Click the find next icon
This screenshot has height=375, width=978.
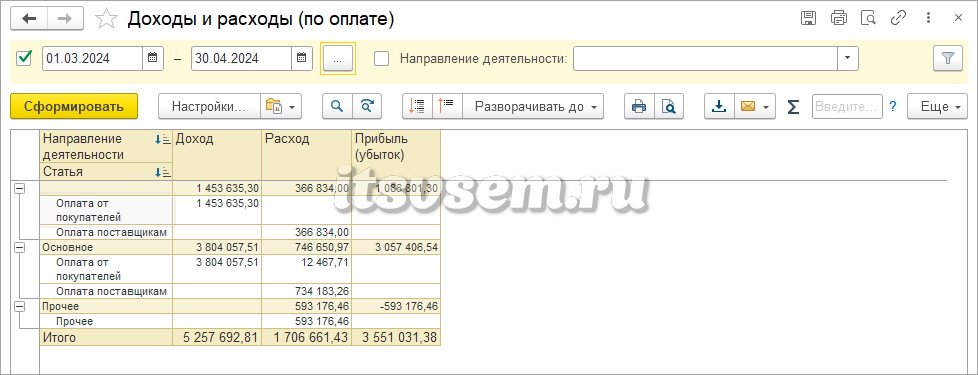367,107
